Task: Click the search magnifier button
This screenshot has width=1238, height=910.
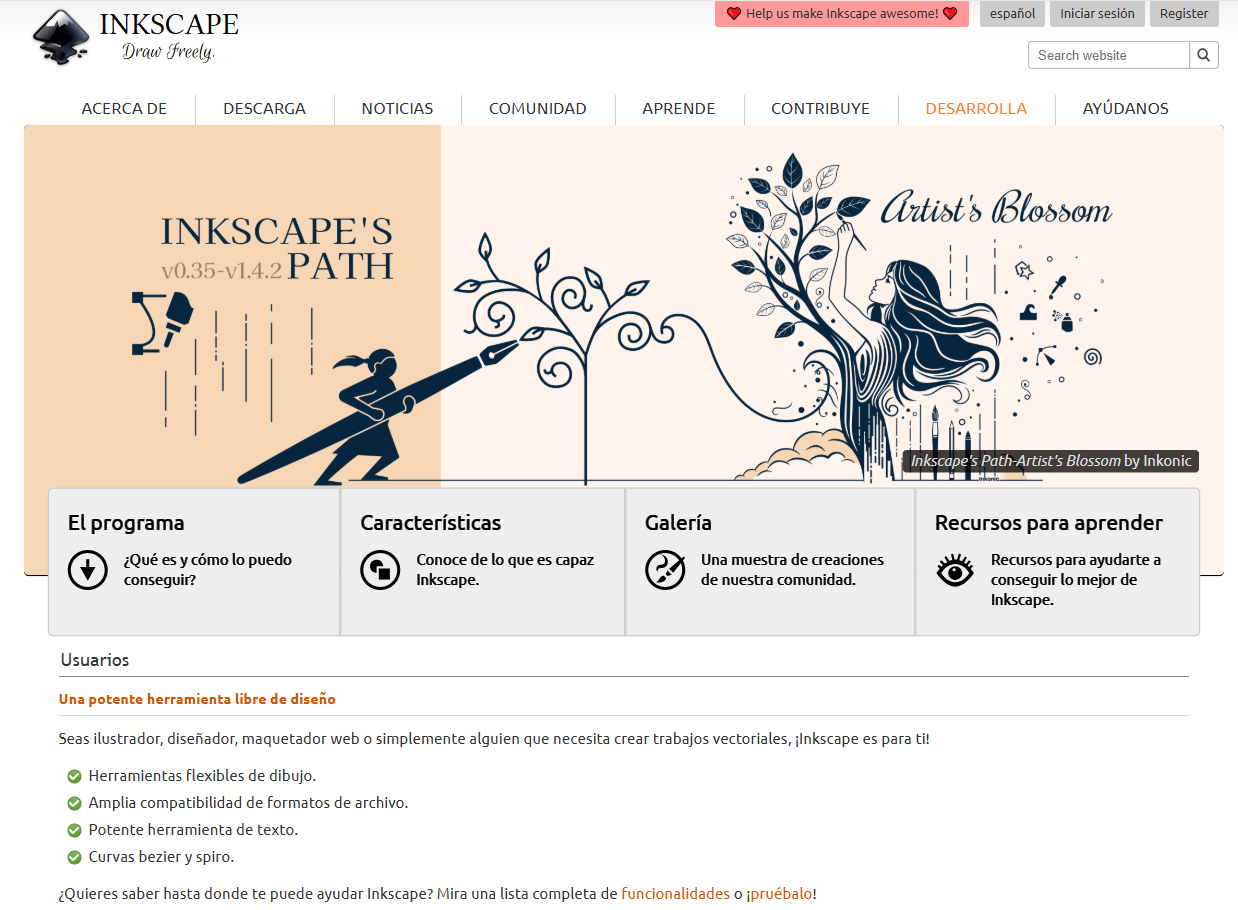Action: pos(1204,55)
